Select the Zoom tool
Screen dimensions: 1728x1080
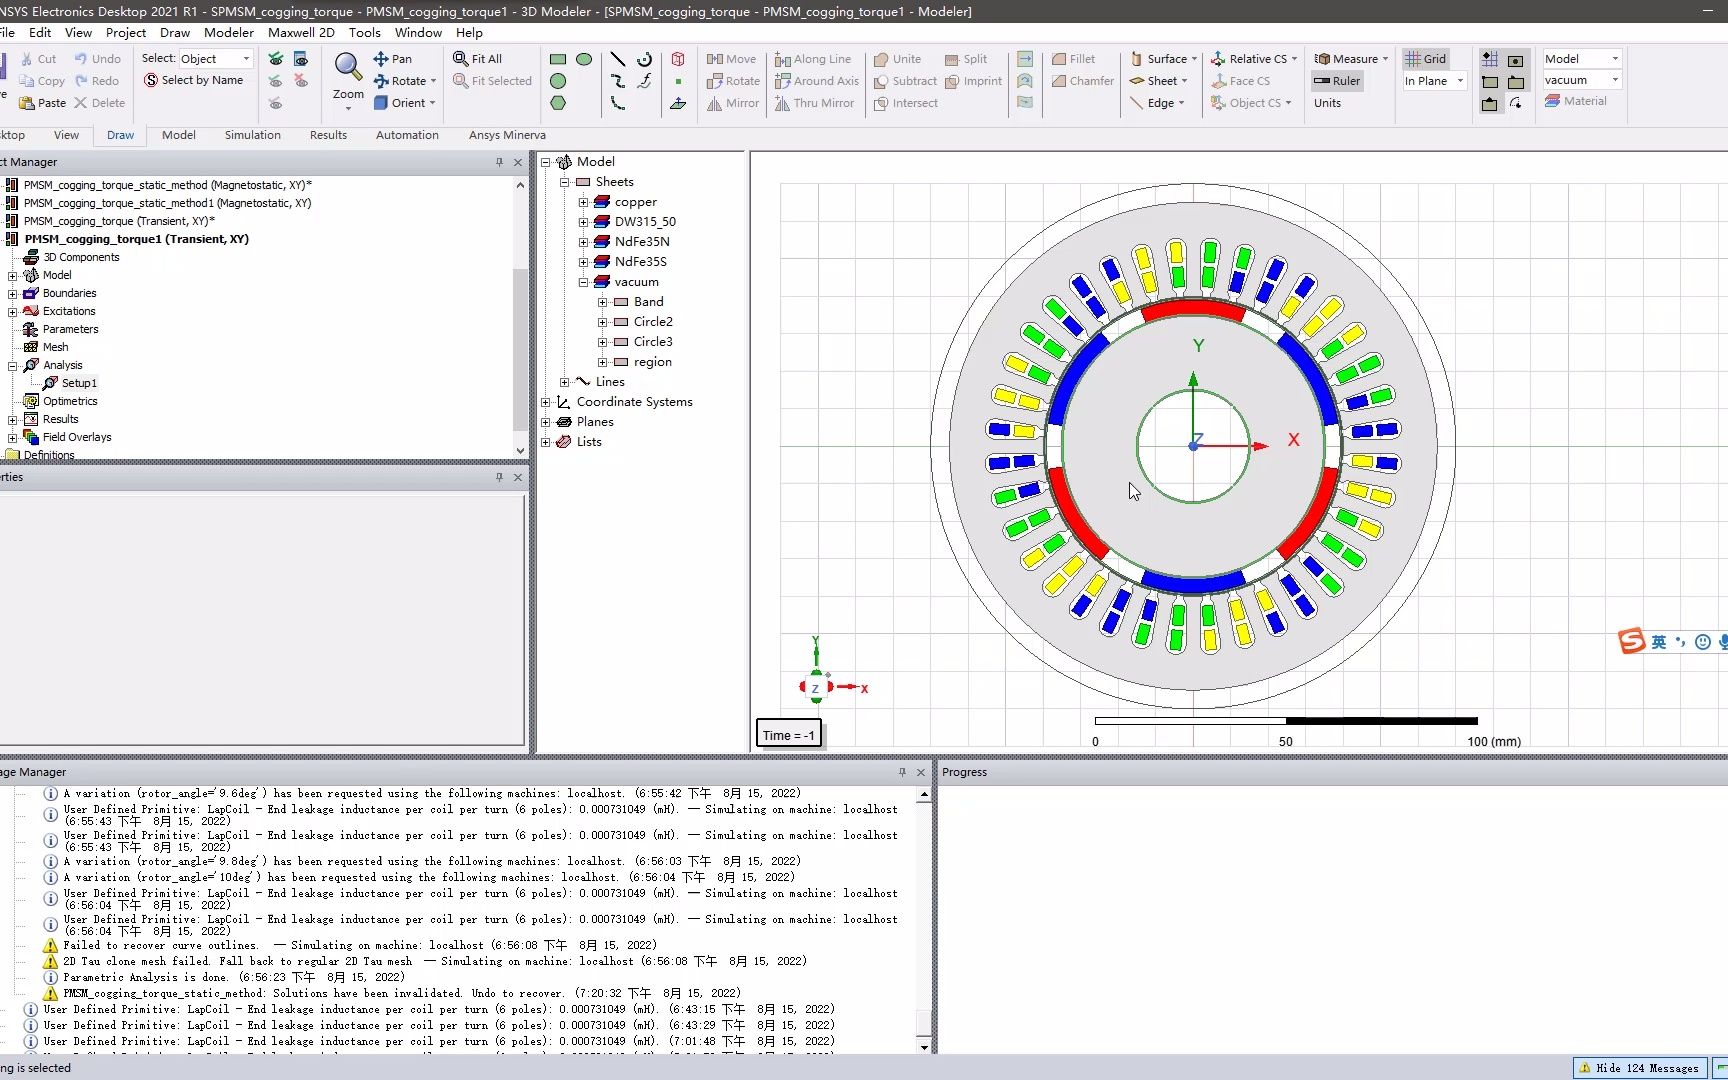coord(348,78)
